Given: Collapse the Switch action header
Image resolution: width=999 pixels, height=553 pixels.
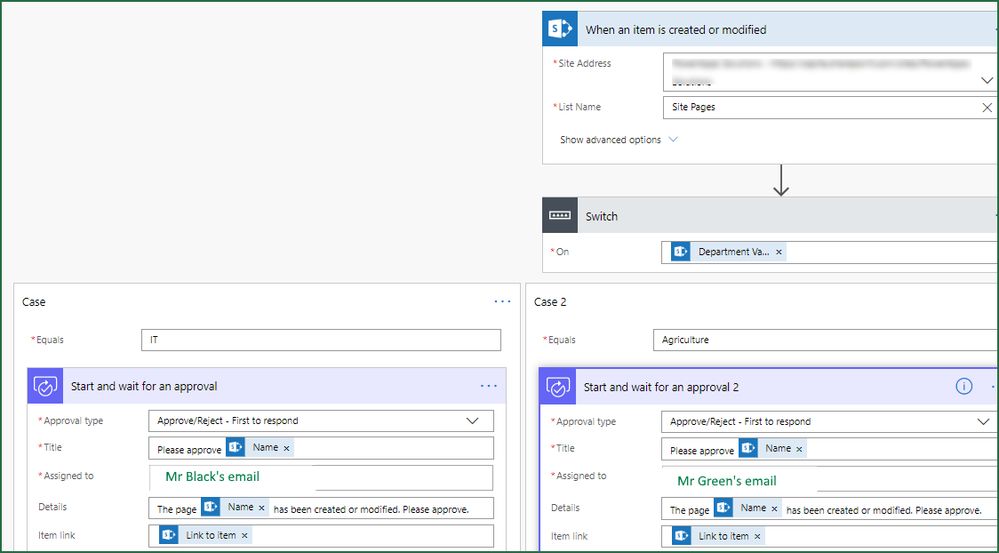Looking at the screenshot, I should coord(770,216).
